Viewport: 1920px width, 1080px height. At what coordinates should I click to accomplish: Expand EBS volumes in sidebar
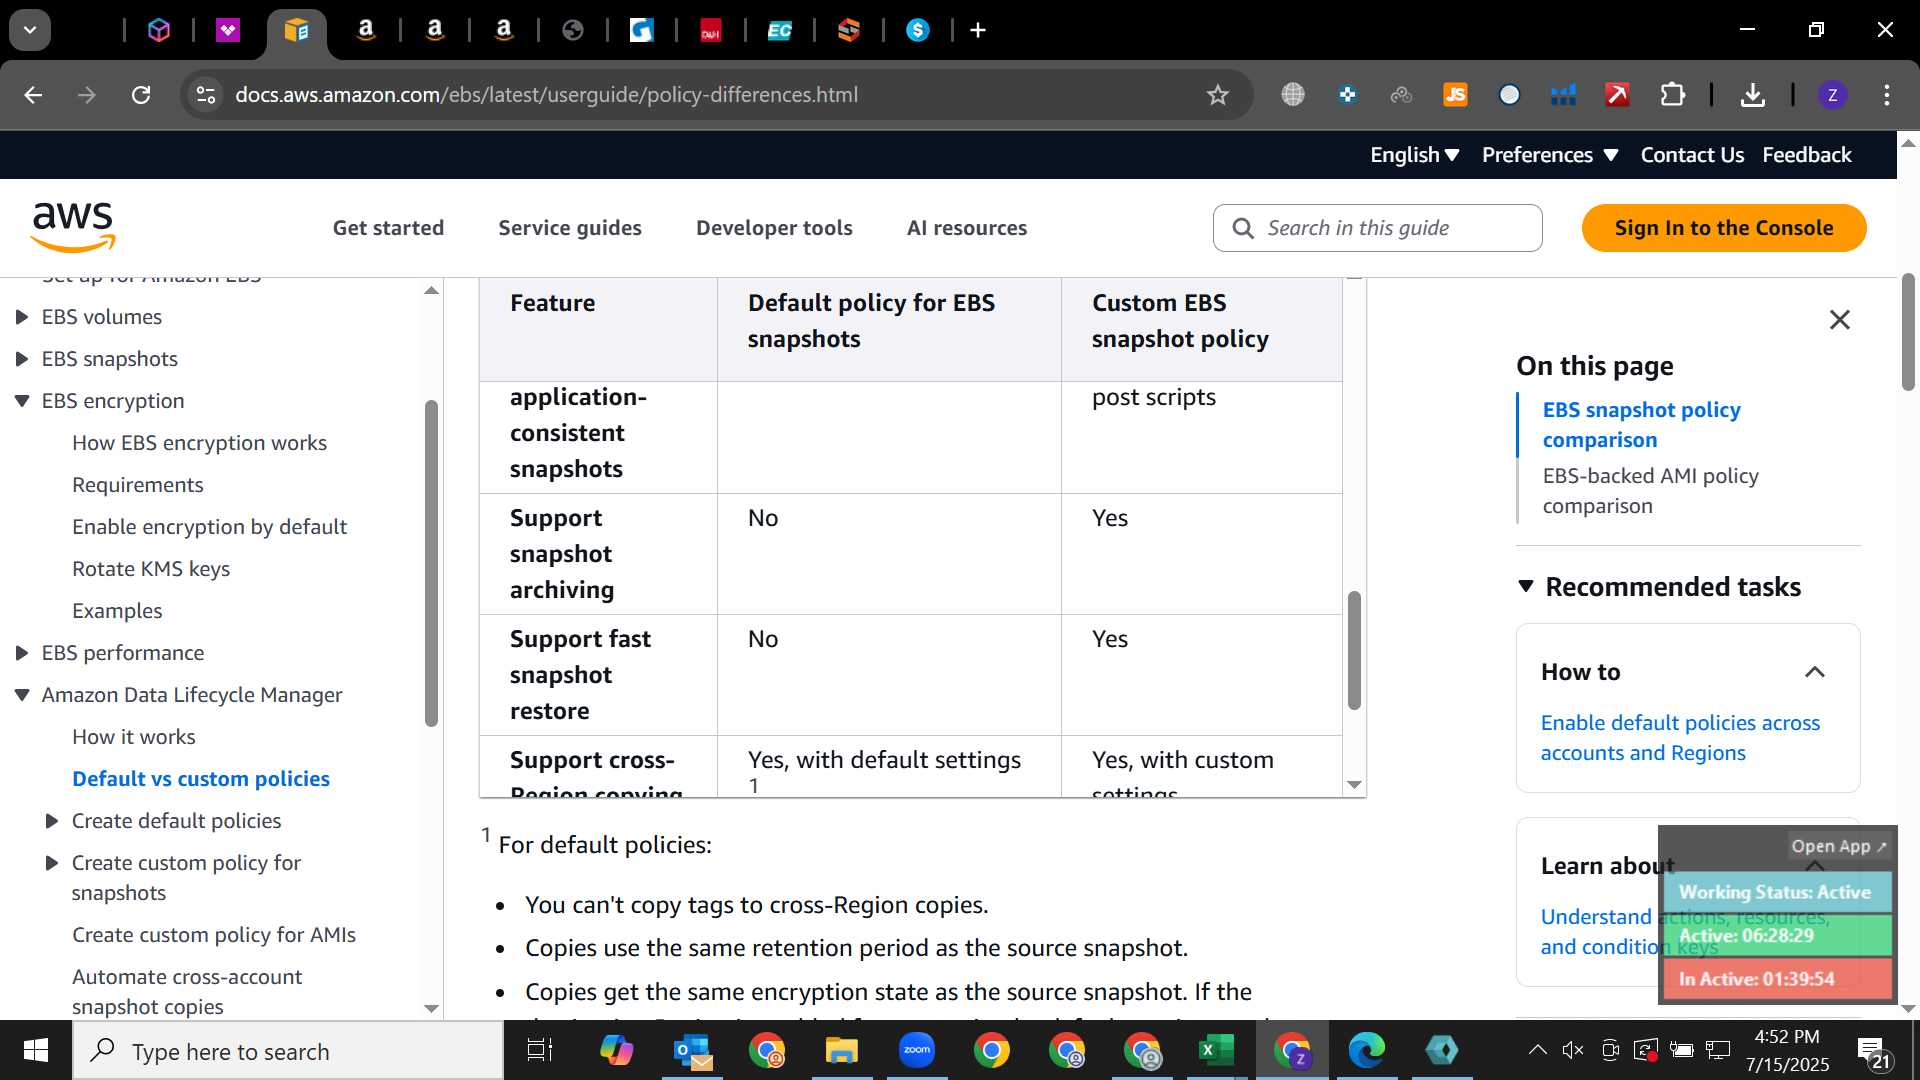(x=22, y=317)
